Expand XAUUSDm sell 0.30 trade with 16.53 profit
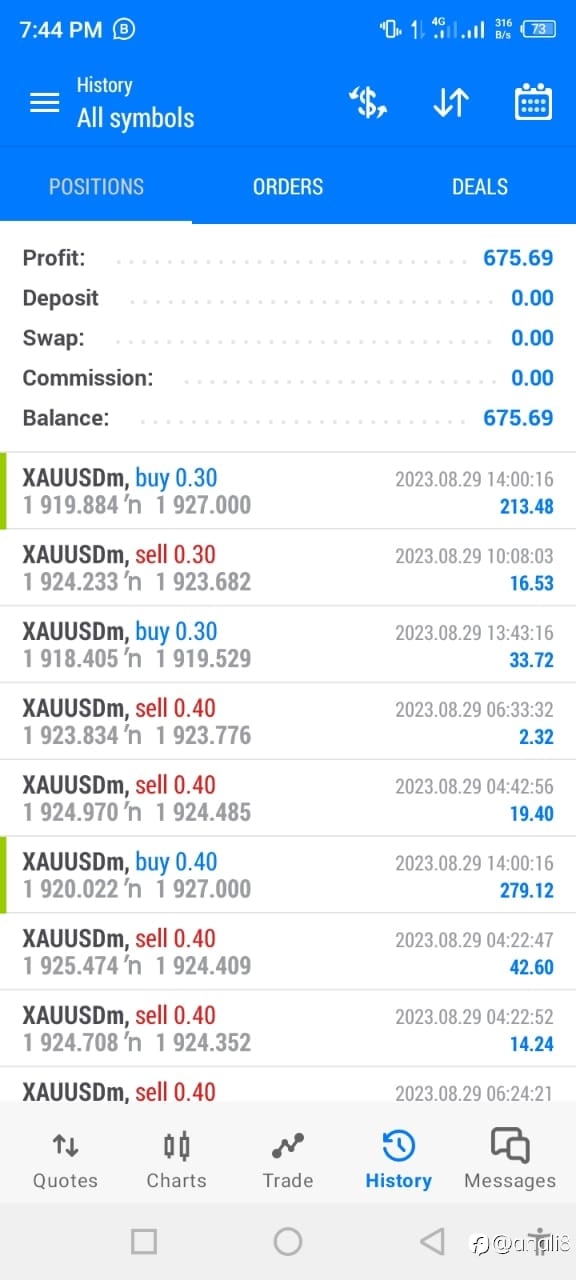 (288, 568)
